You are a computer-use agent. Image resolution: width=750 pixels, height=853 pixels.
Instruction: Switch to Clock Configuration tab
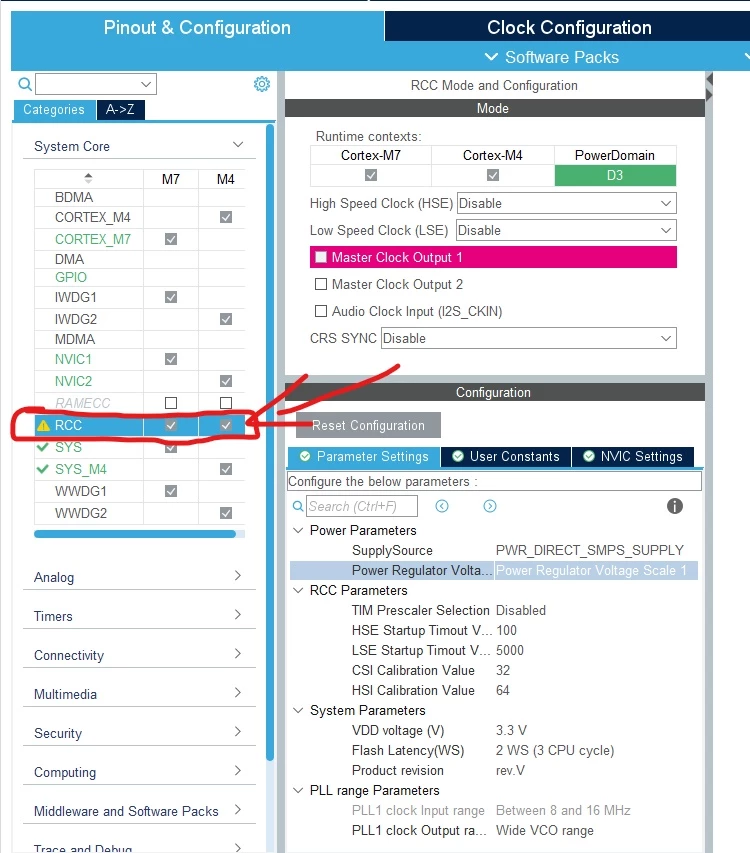[x=569, y=27]
